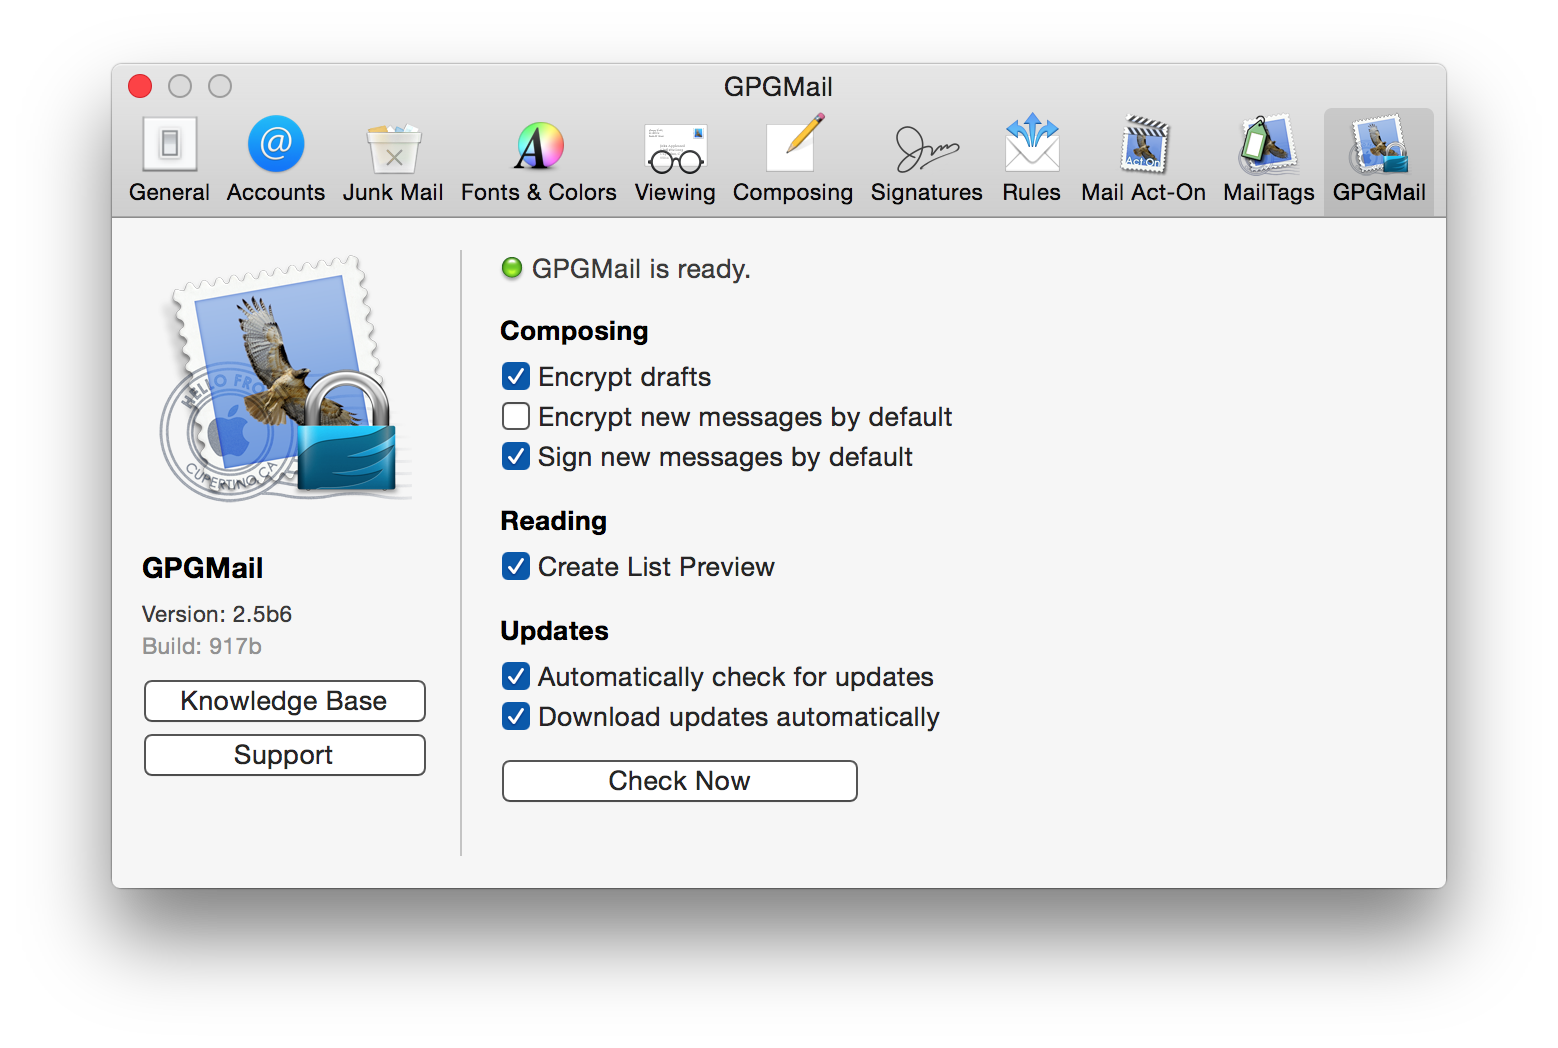This screenshot has width=1558, height=1048.
Task: Click the Reading section heading
Action: coord(554,521)
